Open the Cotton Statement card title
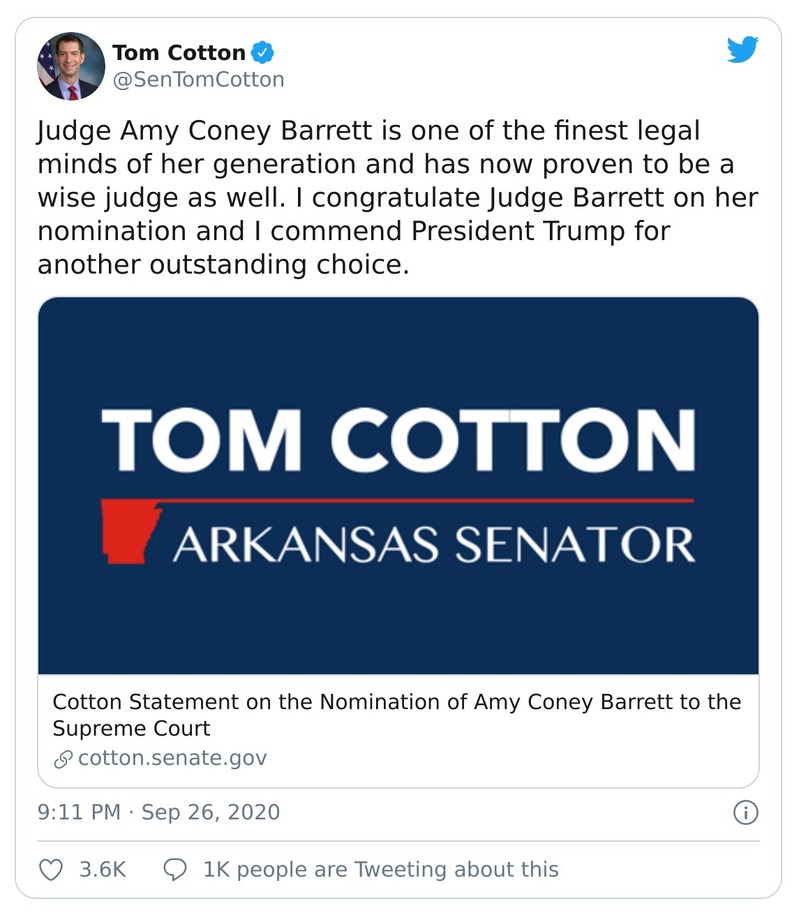The width and height of the screenshot is (799, 922). tap(396, 714)
